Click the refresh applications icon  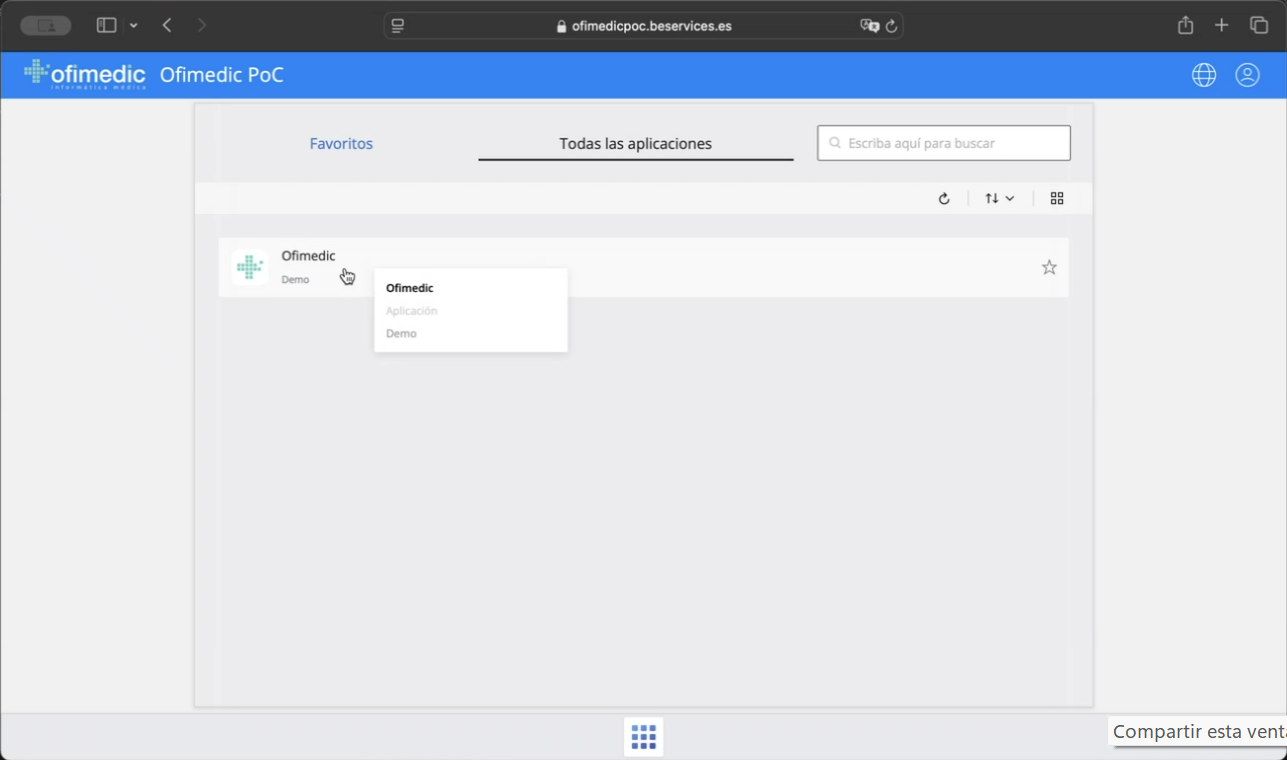pos(943,199)
